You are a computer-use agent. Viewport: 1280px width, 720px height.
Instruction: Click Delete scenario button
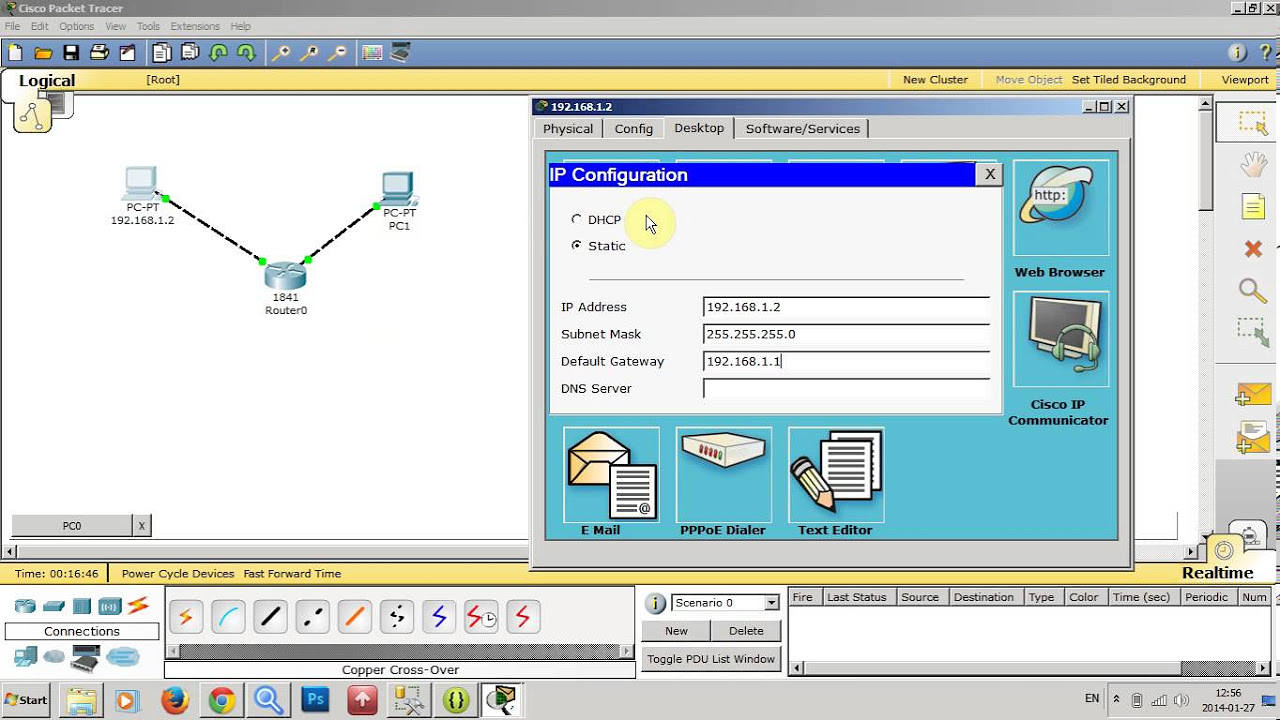(x=746, y=631)
